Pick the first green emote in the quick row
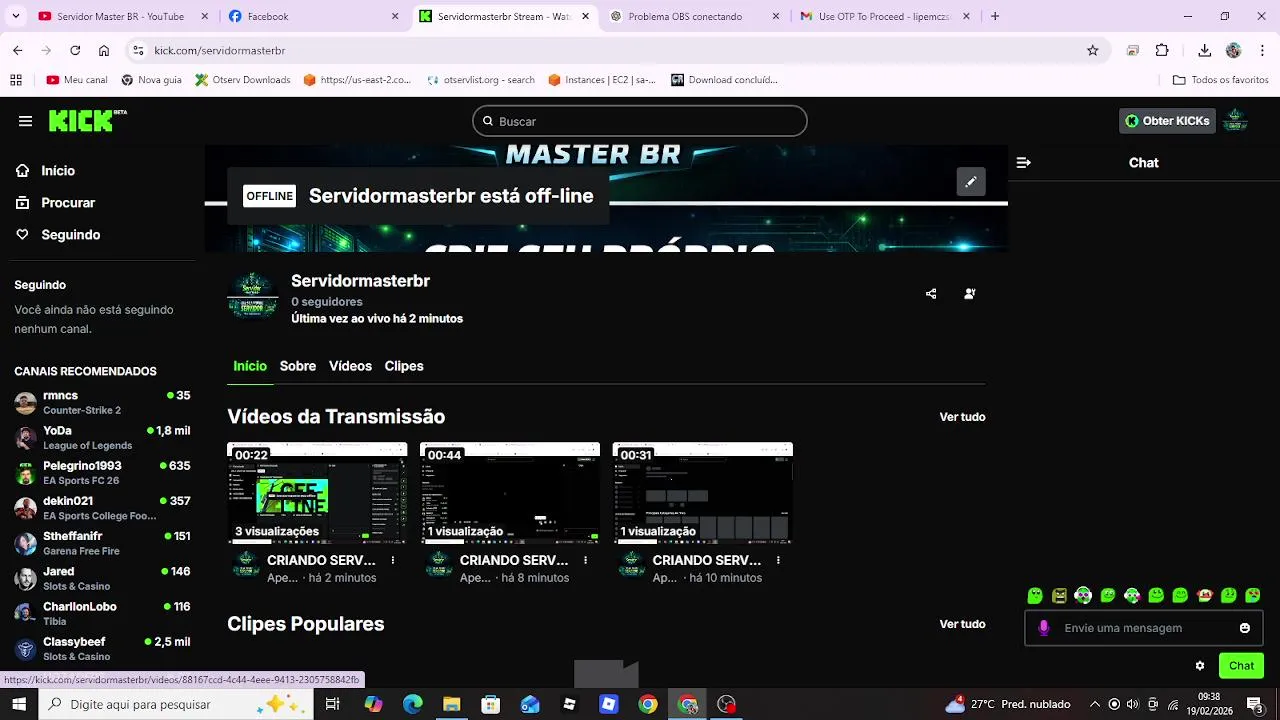 pyautogui.click(x=1035, y=596)
